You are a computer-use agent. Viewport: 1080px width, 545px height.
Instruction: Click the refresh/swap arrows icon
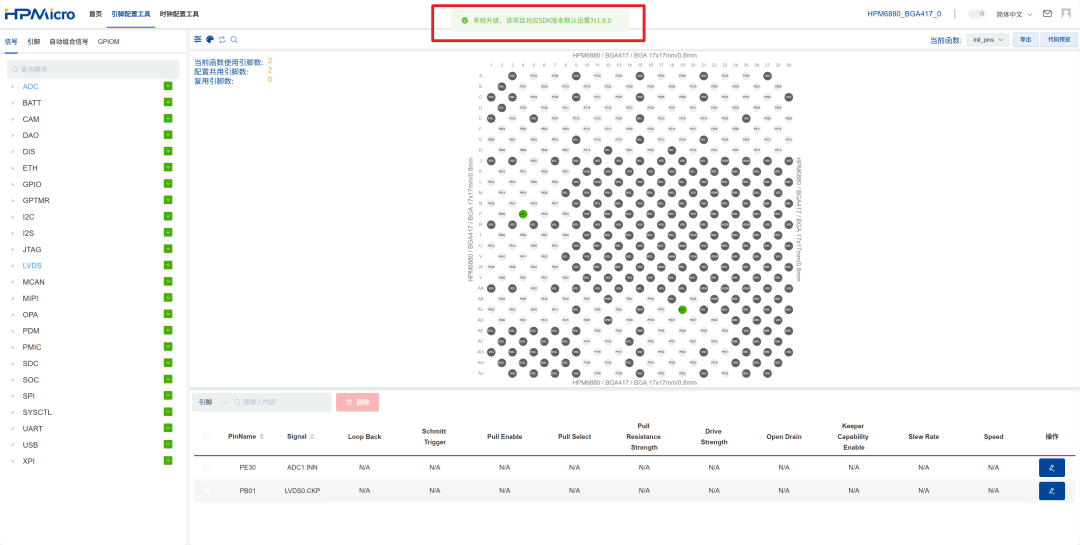pyautogui.click(x=222, y=40)
